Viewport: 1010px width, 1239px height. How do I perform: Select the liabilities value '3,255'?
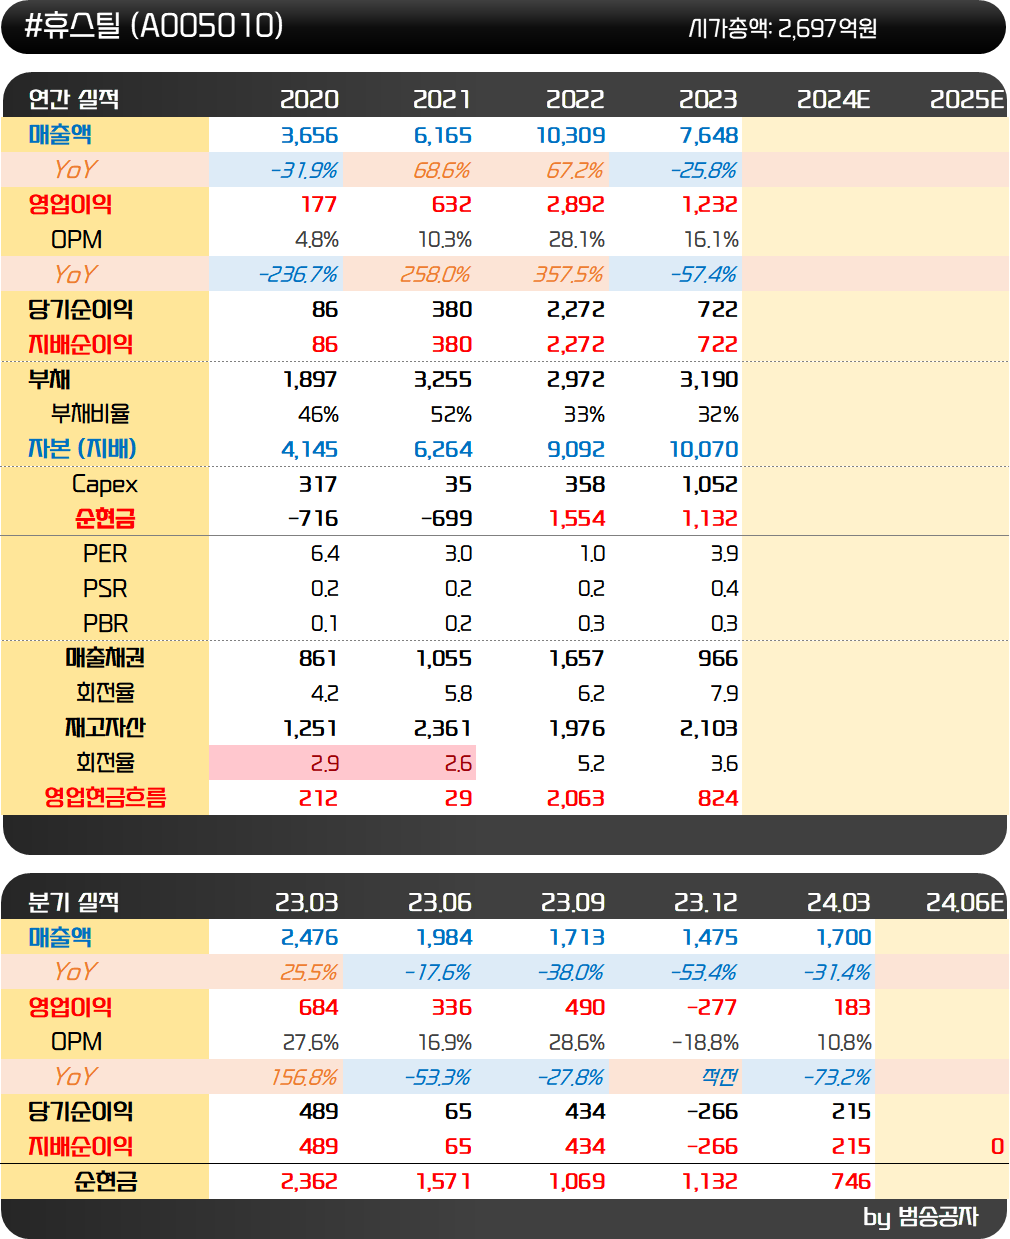[x=443, y=379]
